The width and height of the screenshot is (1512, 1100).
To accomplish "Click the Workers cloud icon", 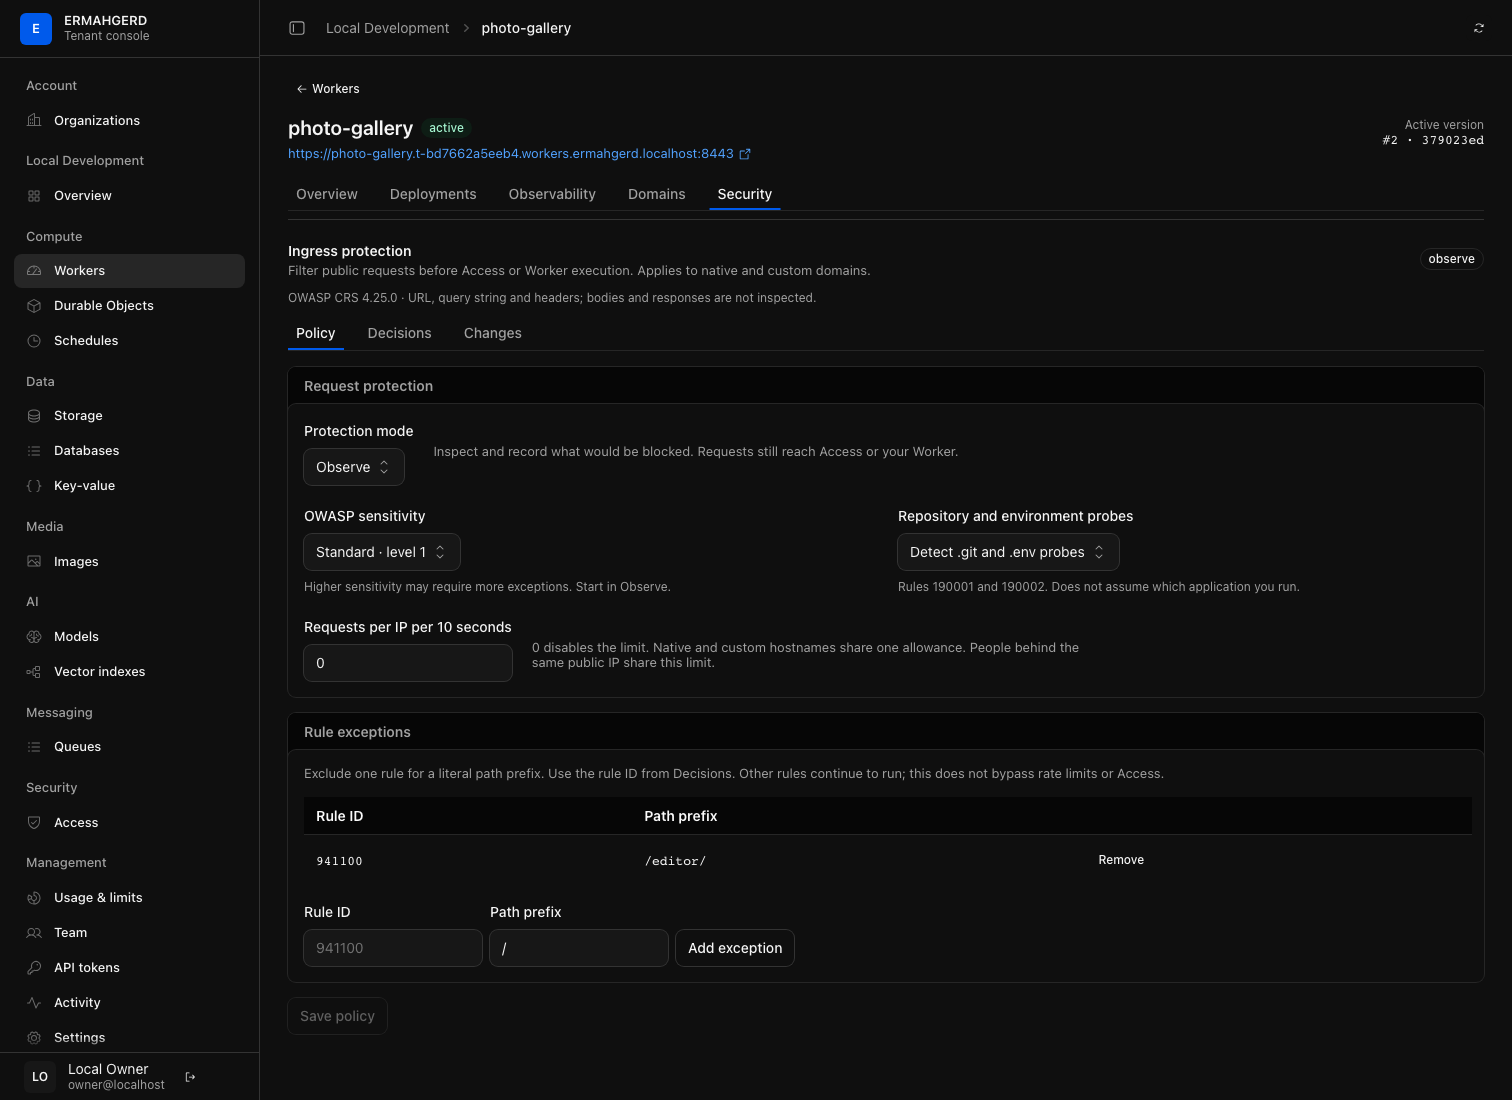I will [x=34, y=271].
